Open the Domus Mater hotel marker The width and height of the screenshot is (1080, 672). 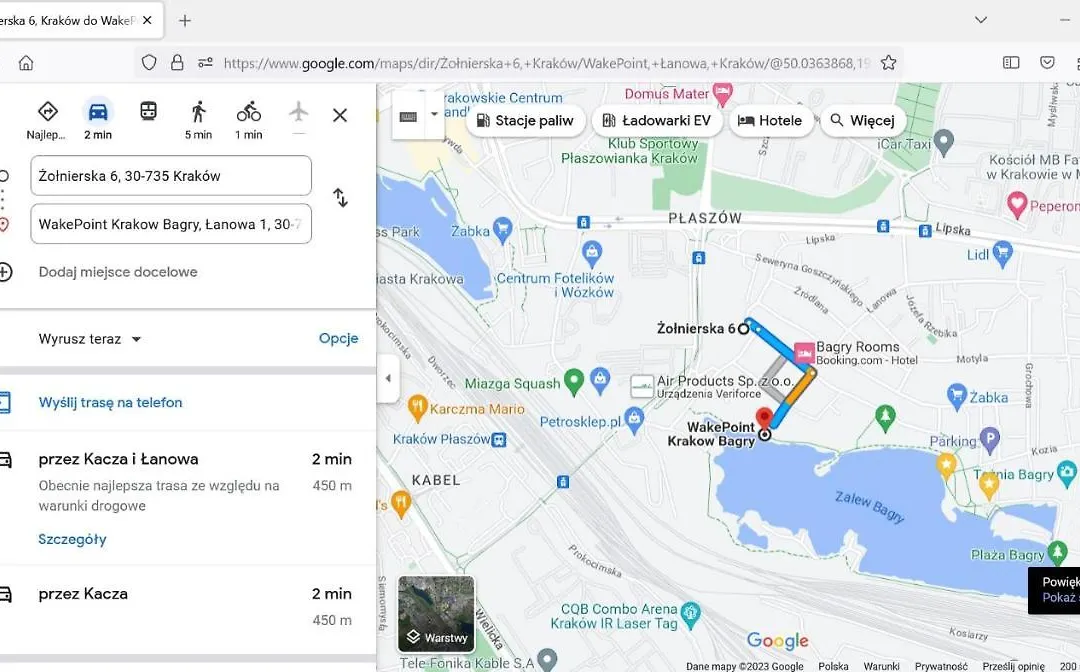pos(722,93)
